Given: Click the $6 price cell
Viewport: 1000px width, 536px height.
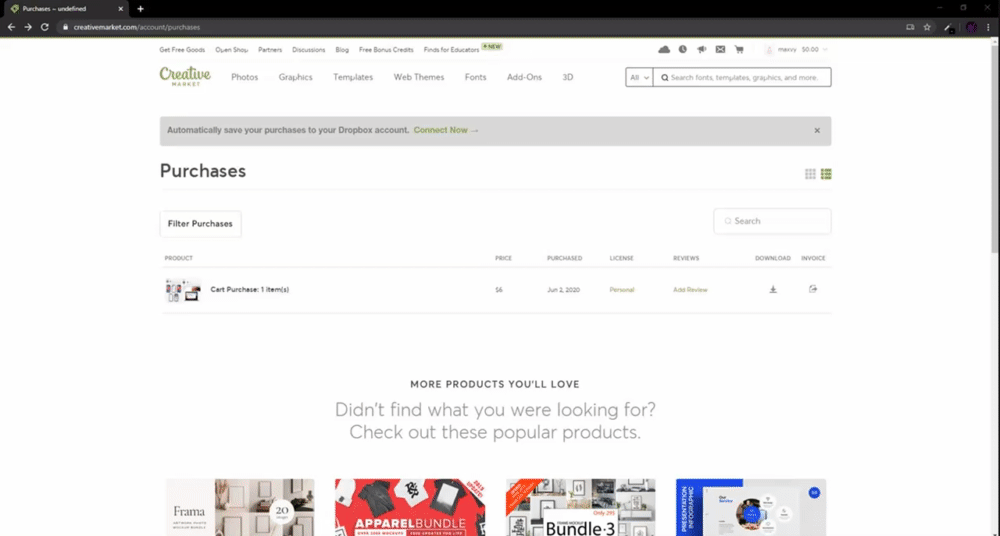Looking at the screenshot, I should 499,290.
